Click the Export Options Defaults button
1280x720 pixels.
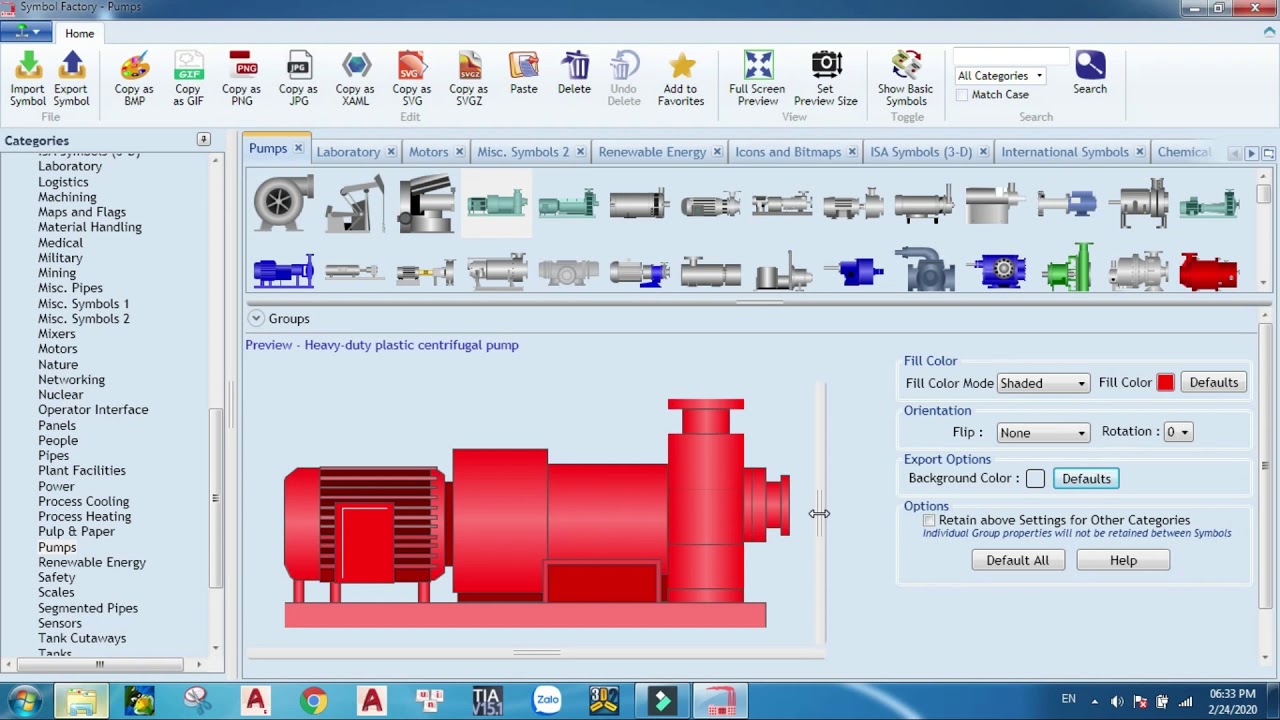pos(1086,478)
